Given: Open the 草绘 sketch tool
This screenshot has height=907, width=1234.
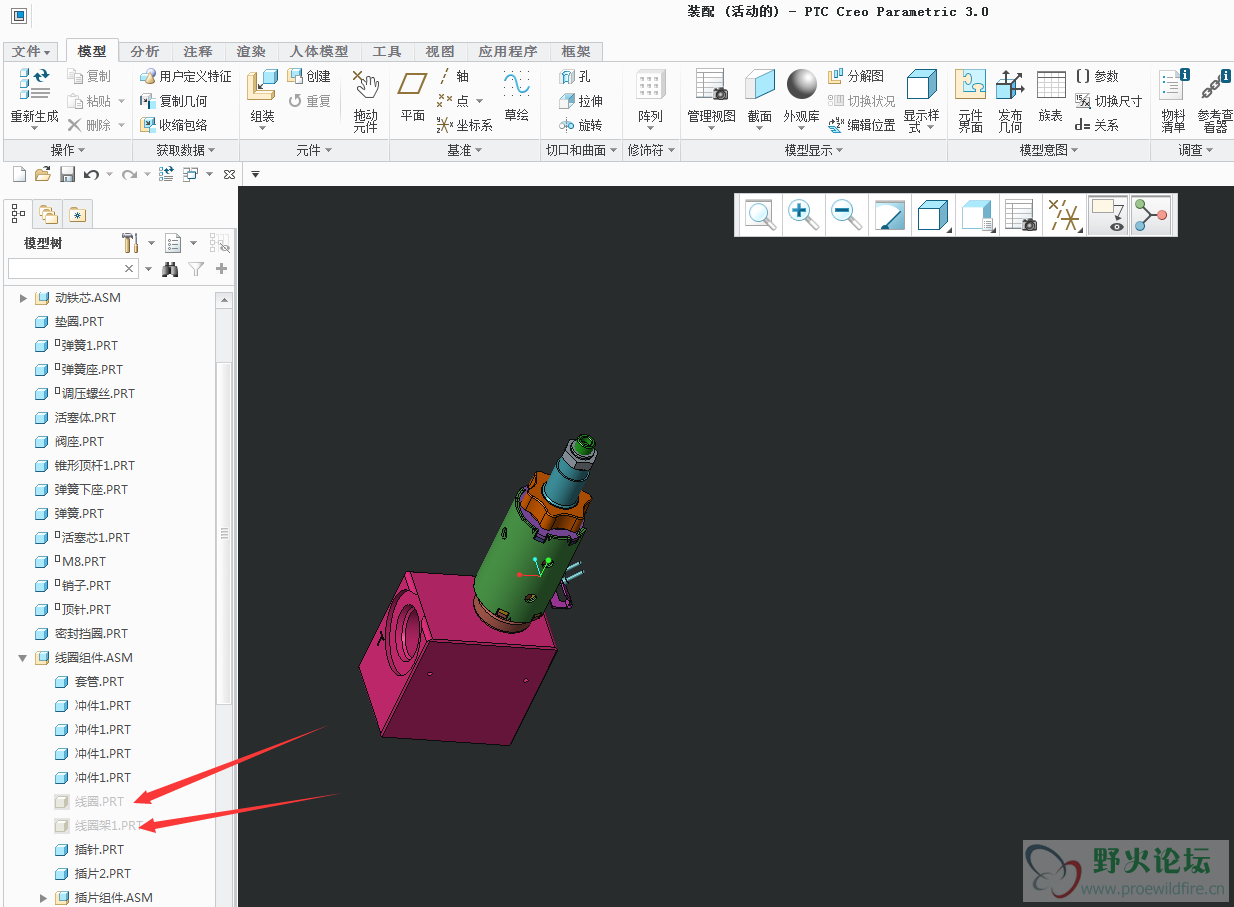Looking at the screenshot, I should (516, 85).
